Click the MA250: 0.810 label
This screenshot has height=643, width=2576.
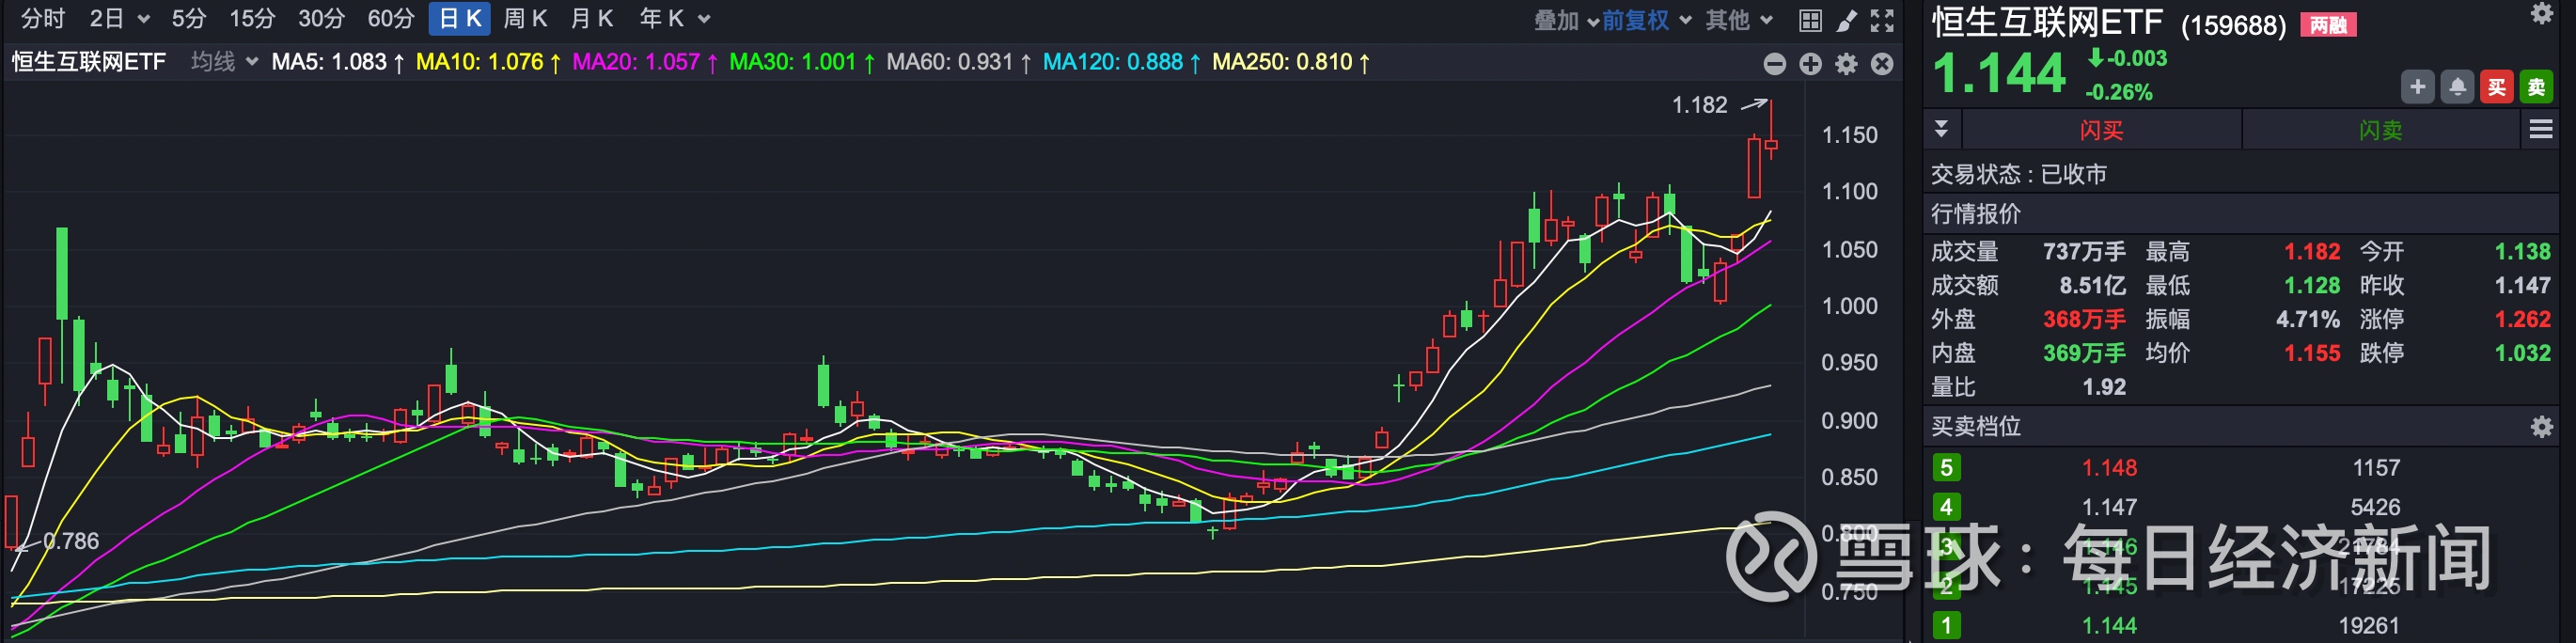click(1290, 62)
